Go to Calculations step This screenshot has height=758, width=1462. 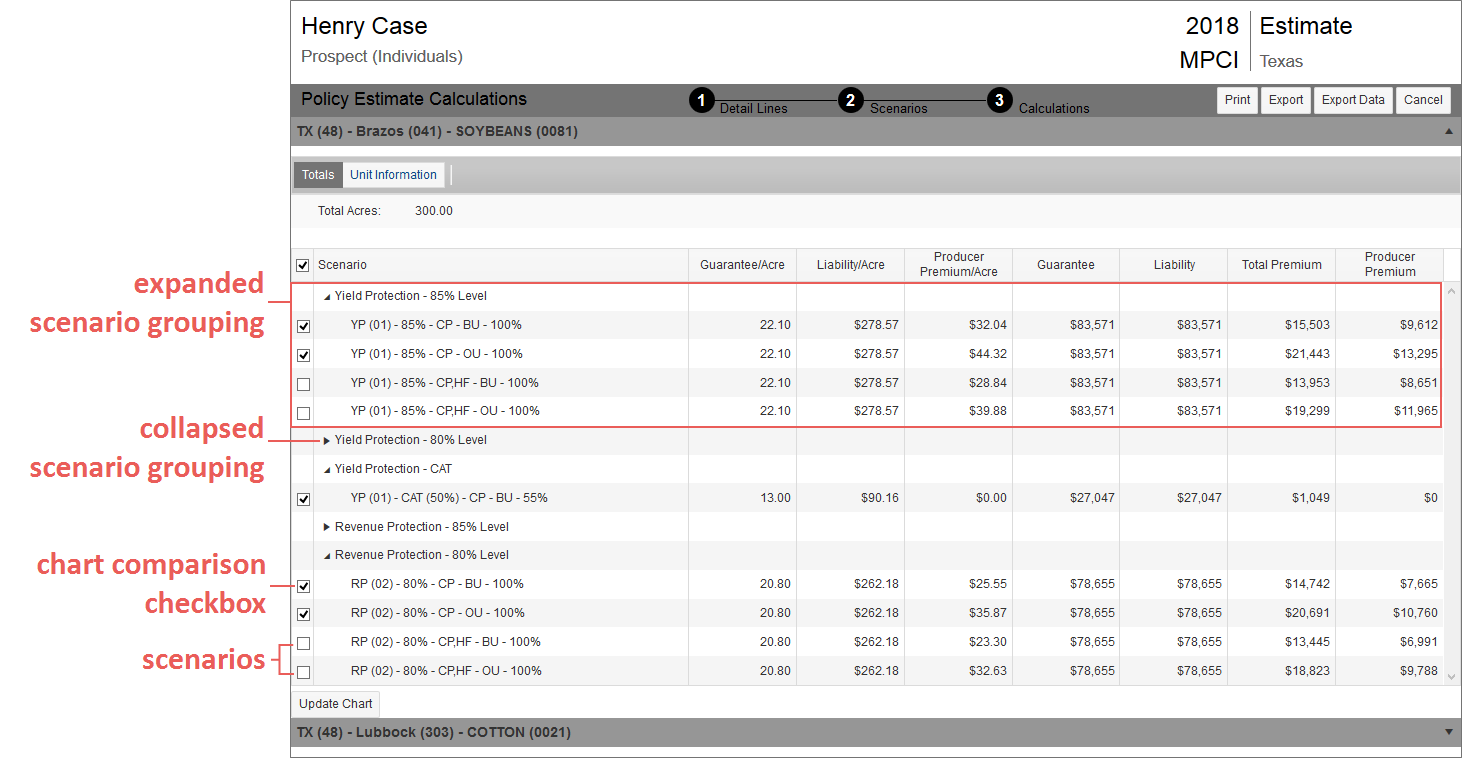(x=1054, y=108)
